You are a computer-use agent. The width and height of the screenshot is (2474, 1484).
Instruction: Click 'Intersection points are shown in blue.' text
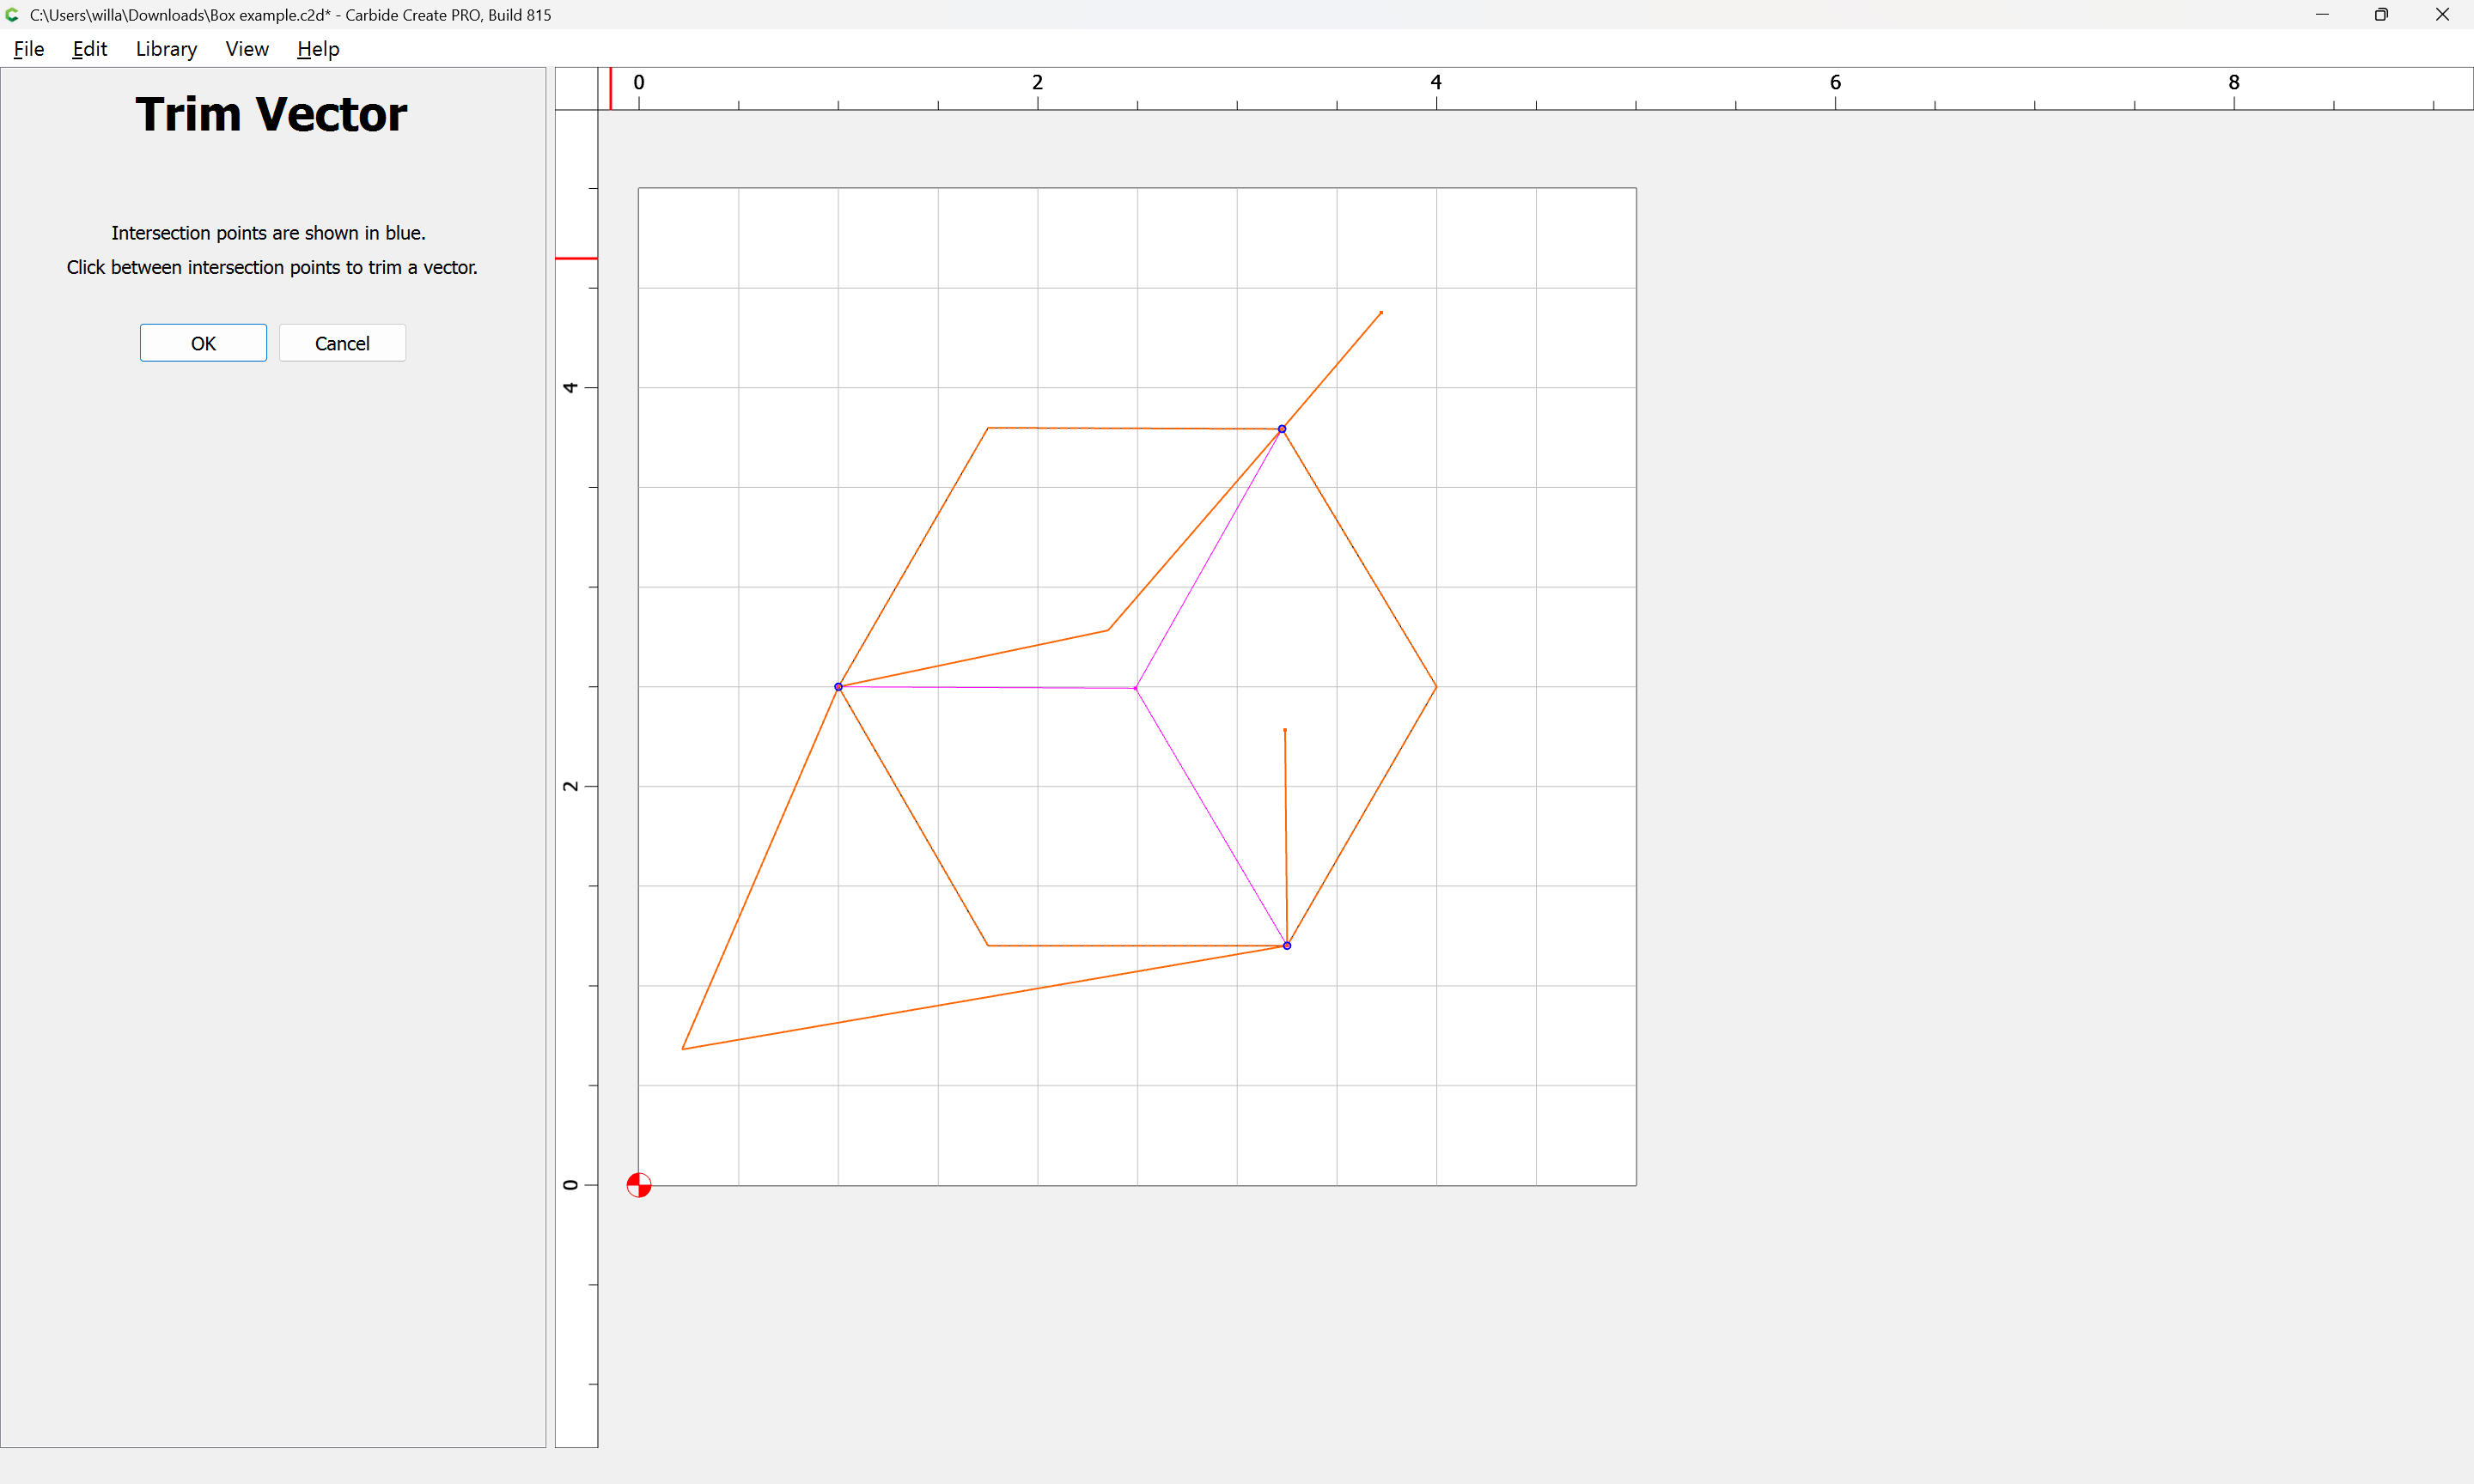(268, 233)
